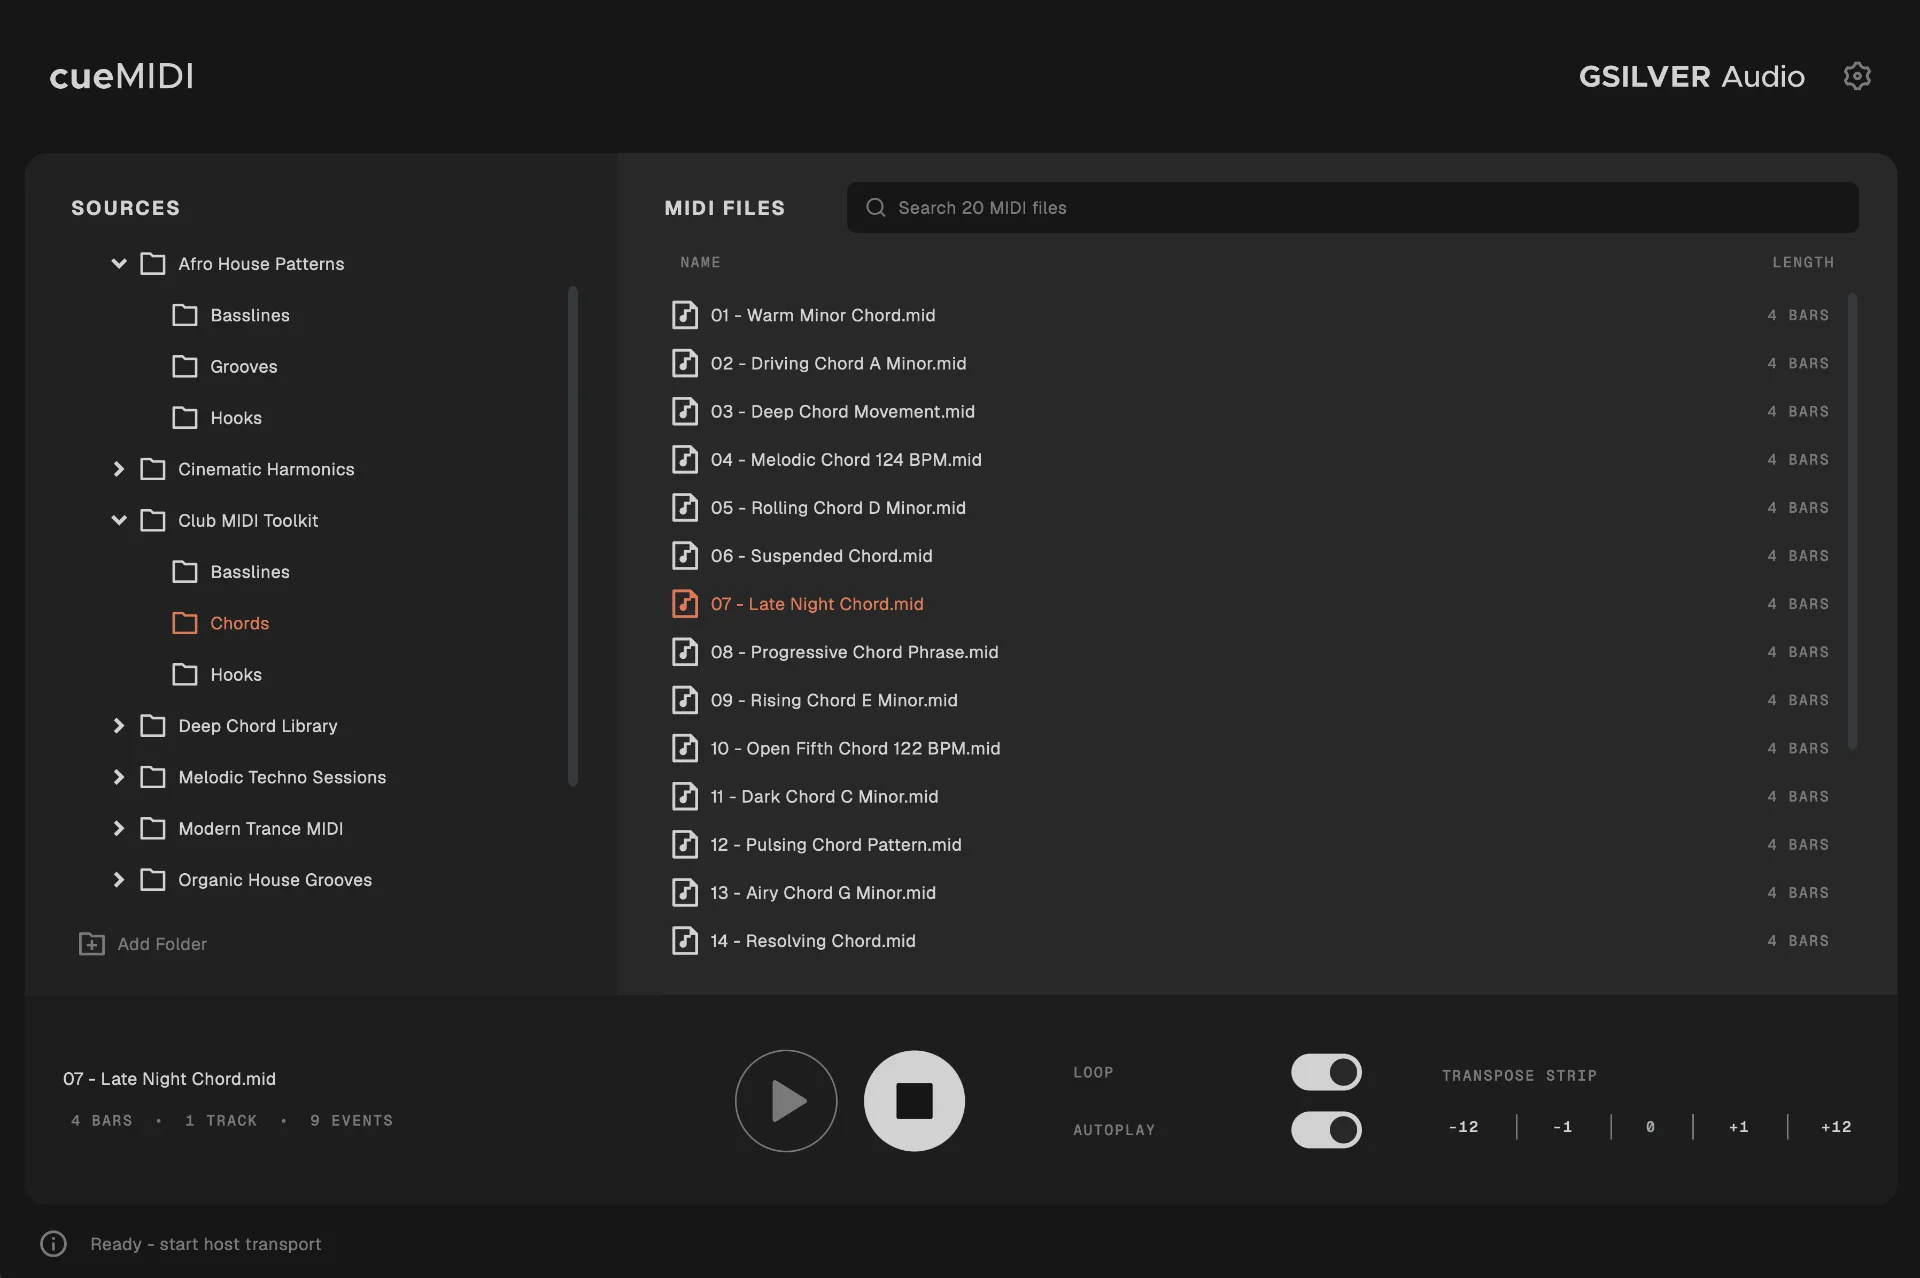The width and height of the screenshot is (1920, 1278).
Task: Sort by the LENGTH column header
Action: tap(1803, 262)
